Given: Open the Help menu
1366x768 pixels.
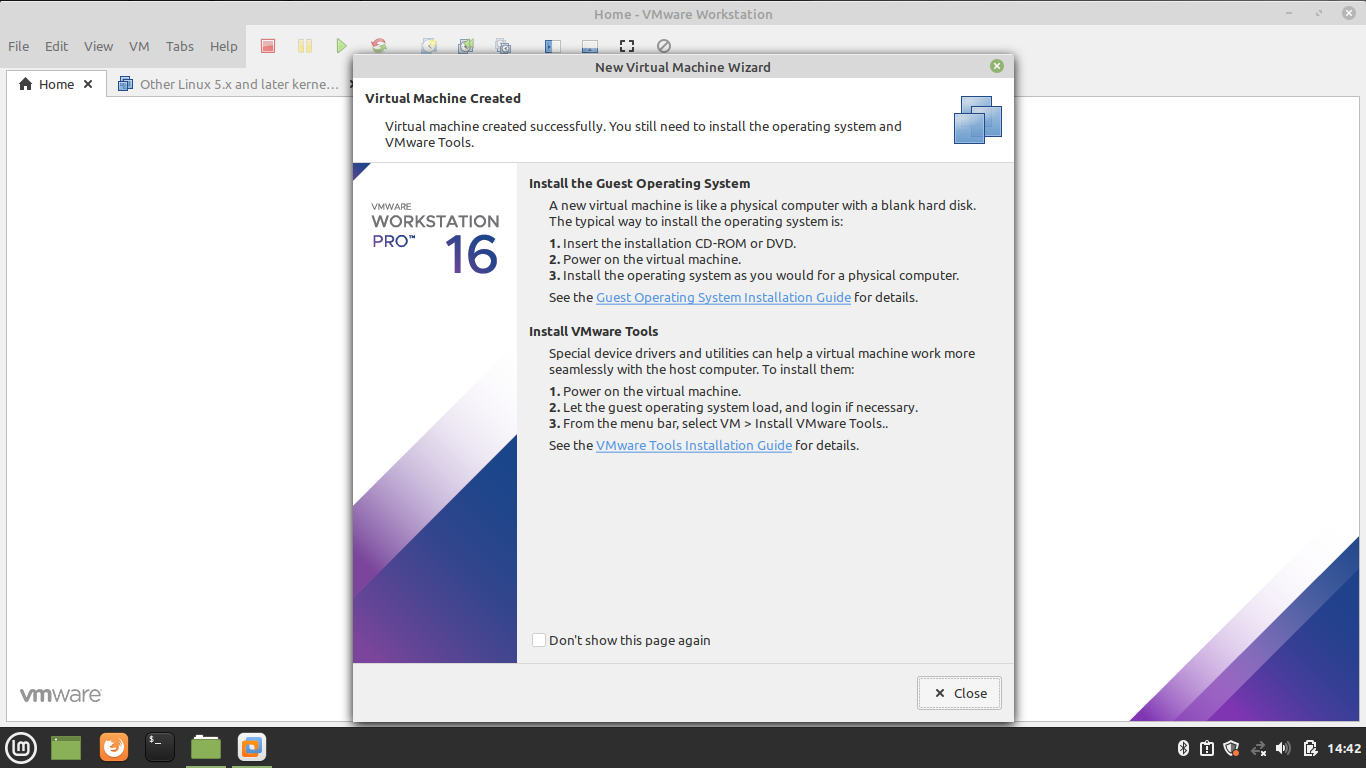Looking at the screenshot, I should pyautogui.click(x=224, y=46).
